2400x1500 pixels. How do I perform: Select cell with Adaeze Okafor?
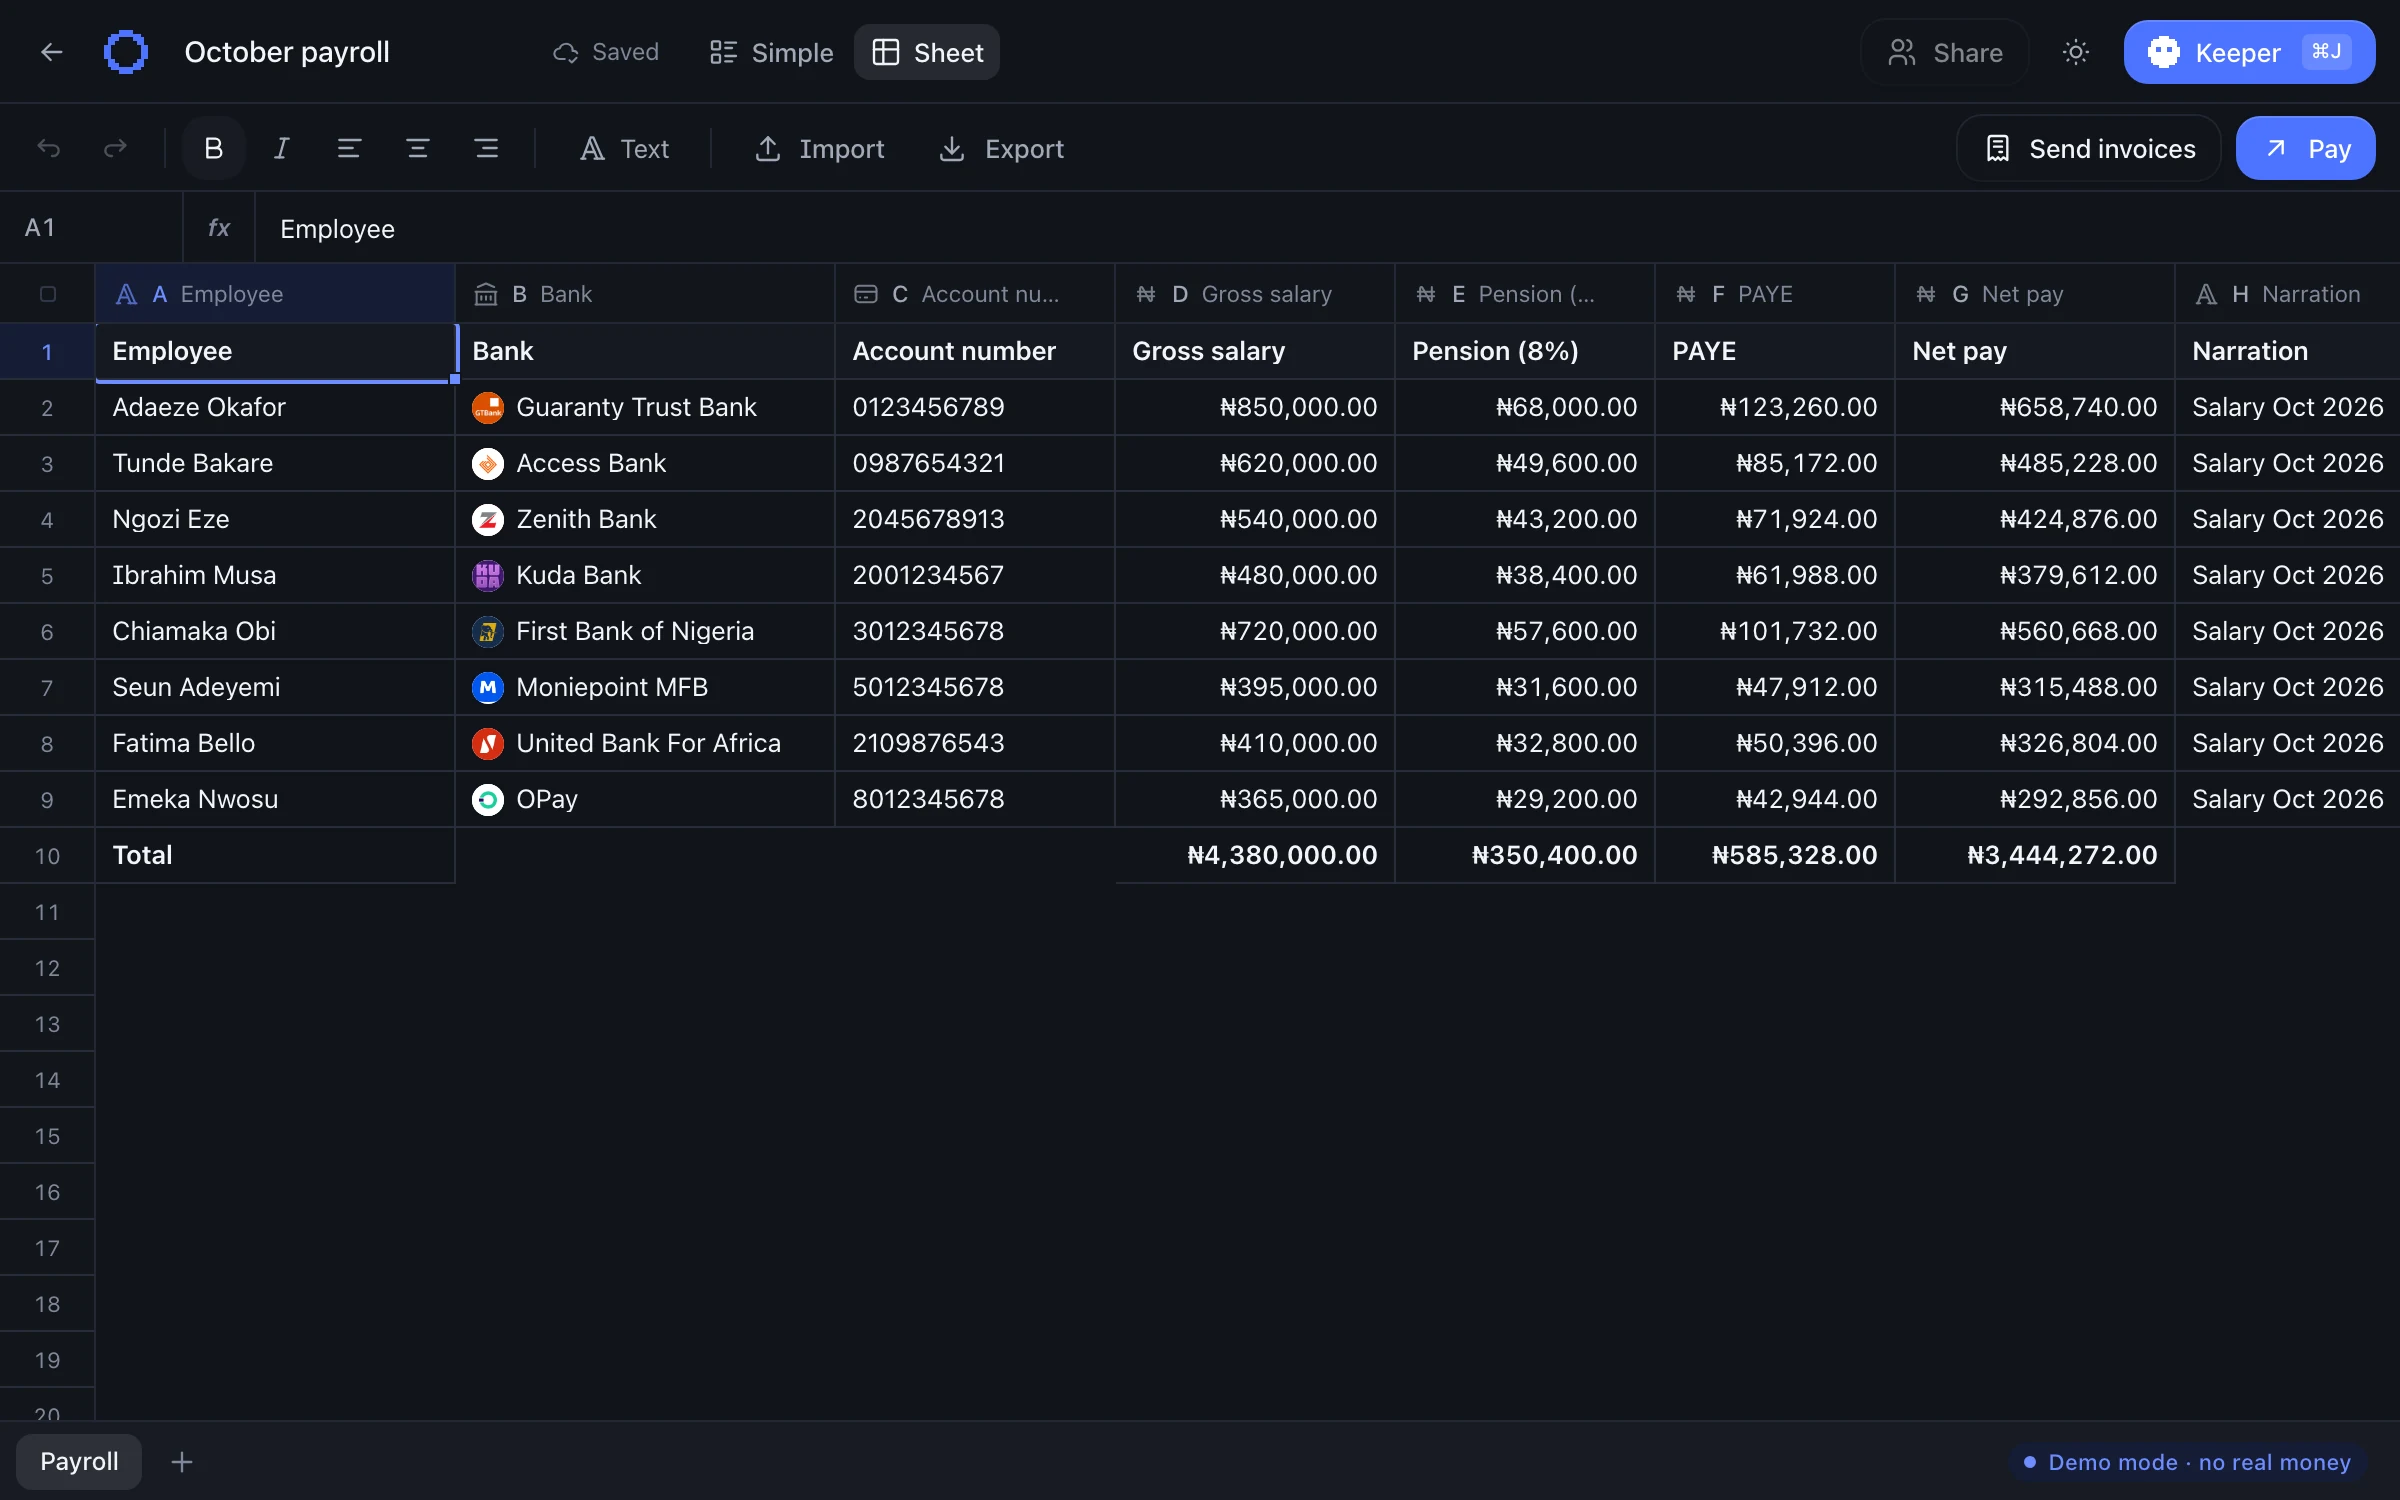[275, 407]
